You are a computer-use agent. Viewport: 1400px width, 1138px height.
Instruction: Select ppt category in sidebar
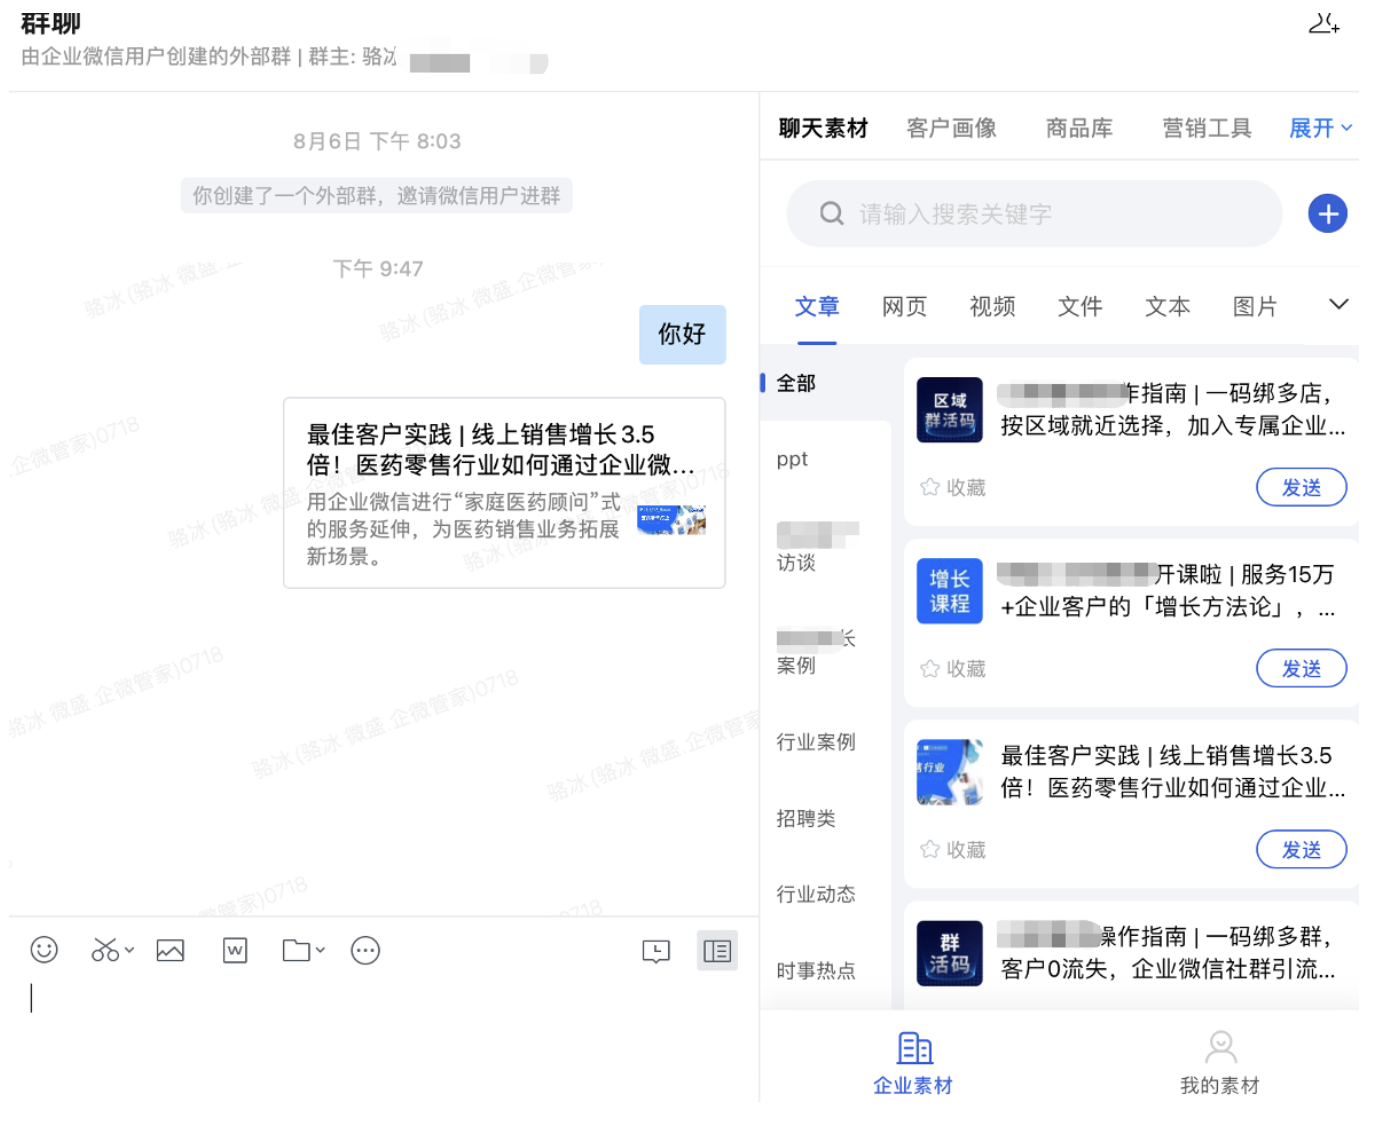[792, 460]
